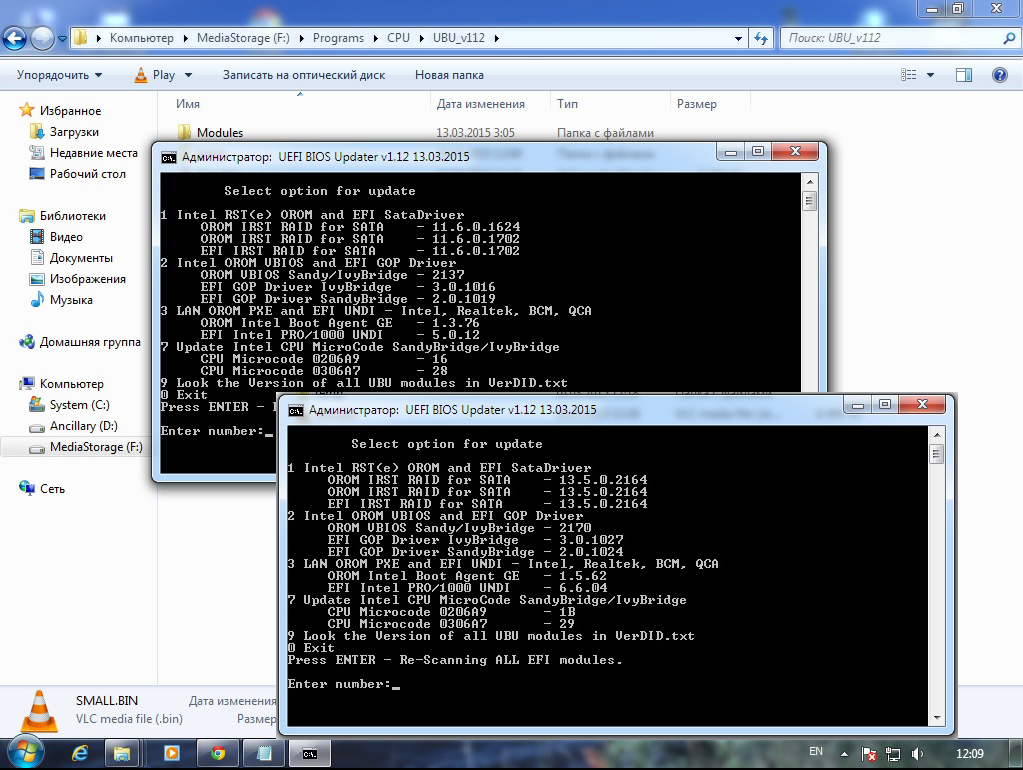This screenshot has height=770, width=1023.
Task: Expand the view options dropdown arrow
Action: coord(930,75)
